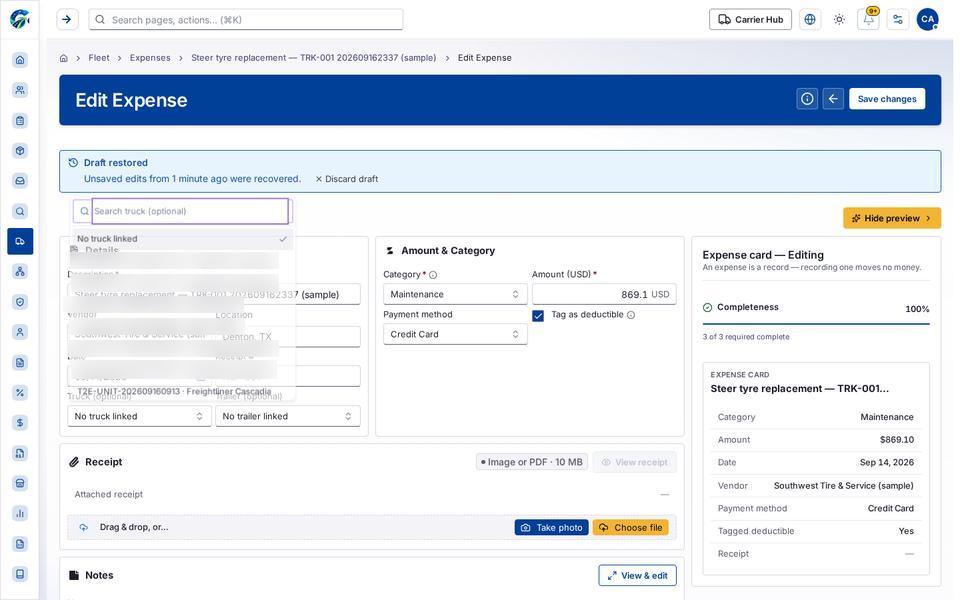Expand the No trailer linked dropdown
This screenshot has width=960, height=600.
point(288,416)
